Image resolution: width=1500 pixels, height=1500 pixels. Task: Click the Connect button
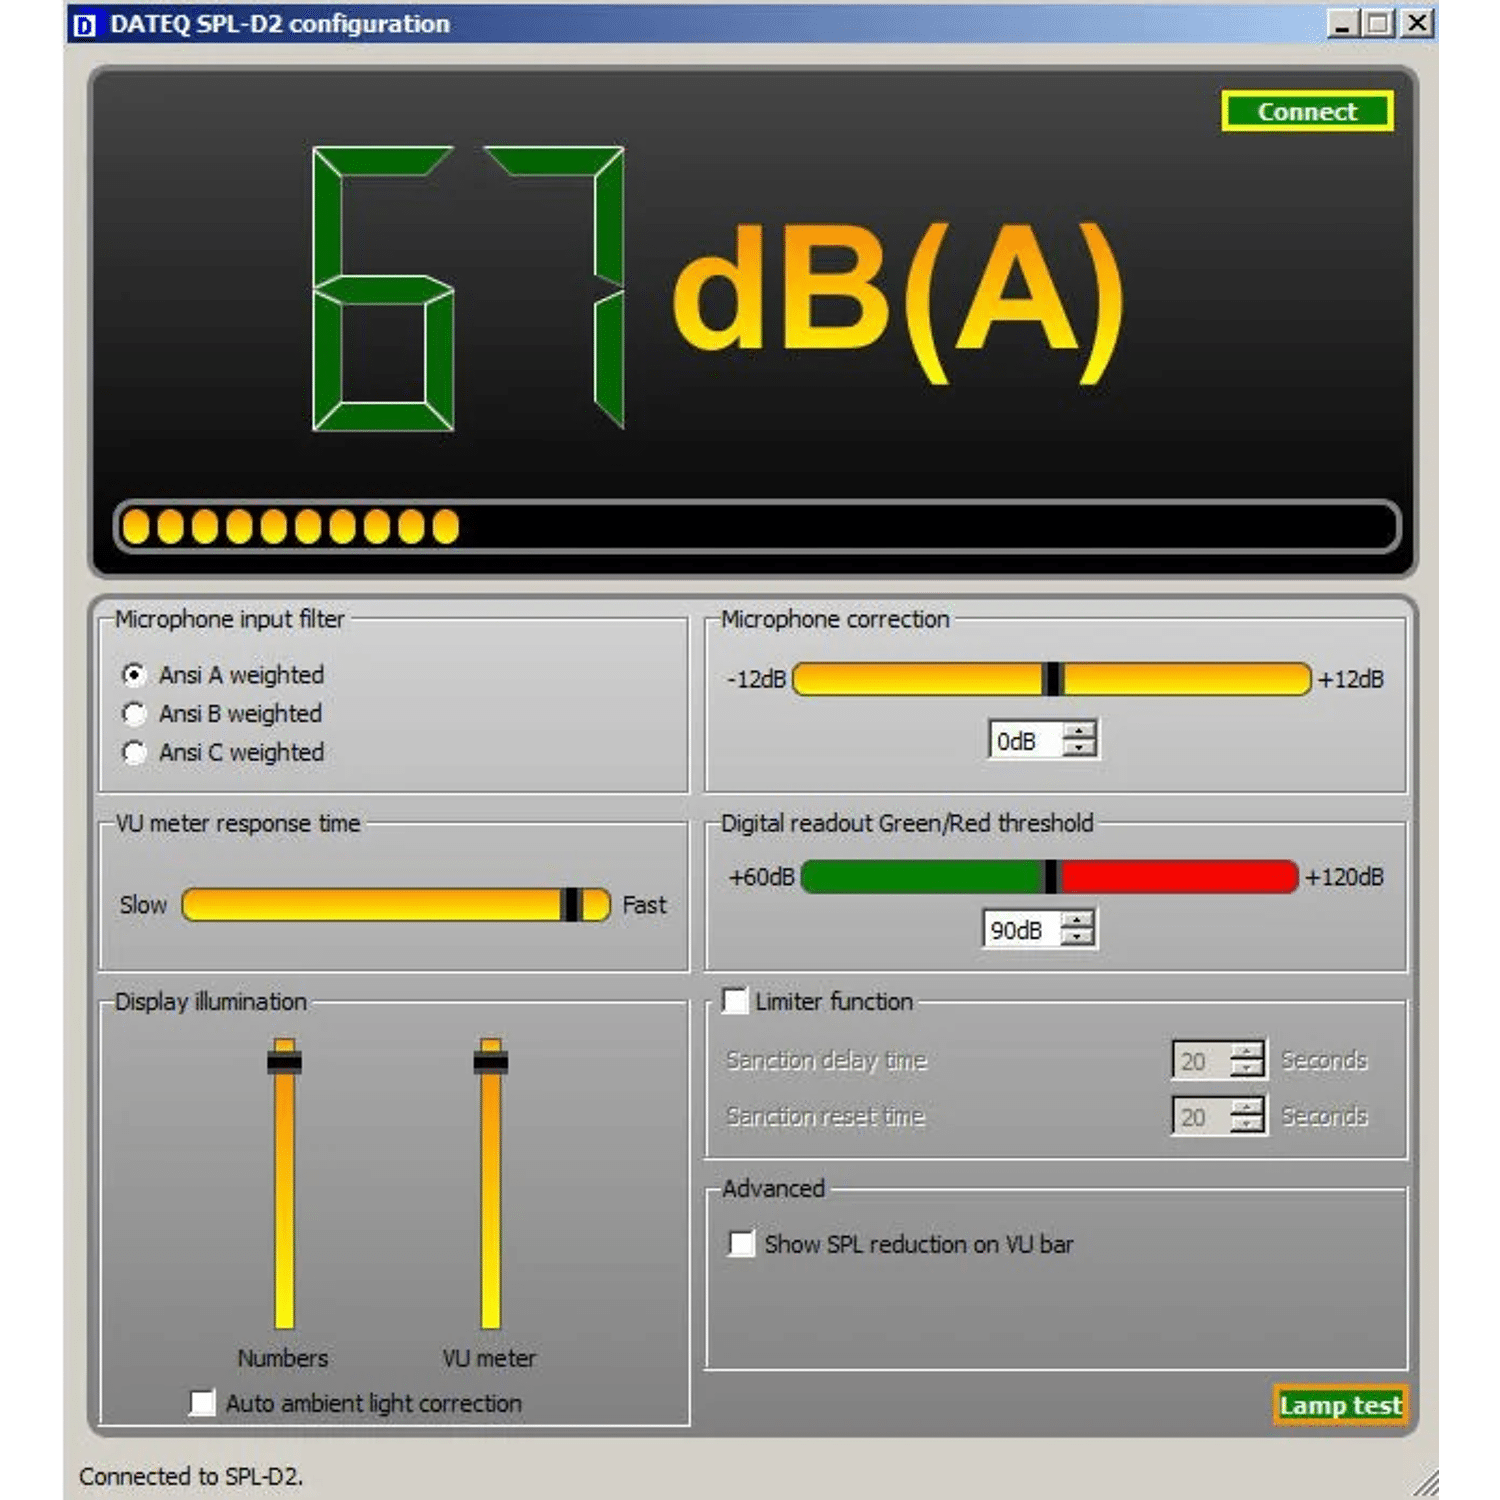pos(1306,111)
